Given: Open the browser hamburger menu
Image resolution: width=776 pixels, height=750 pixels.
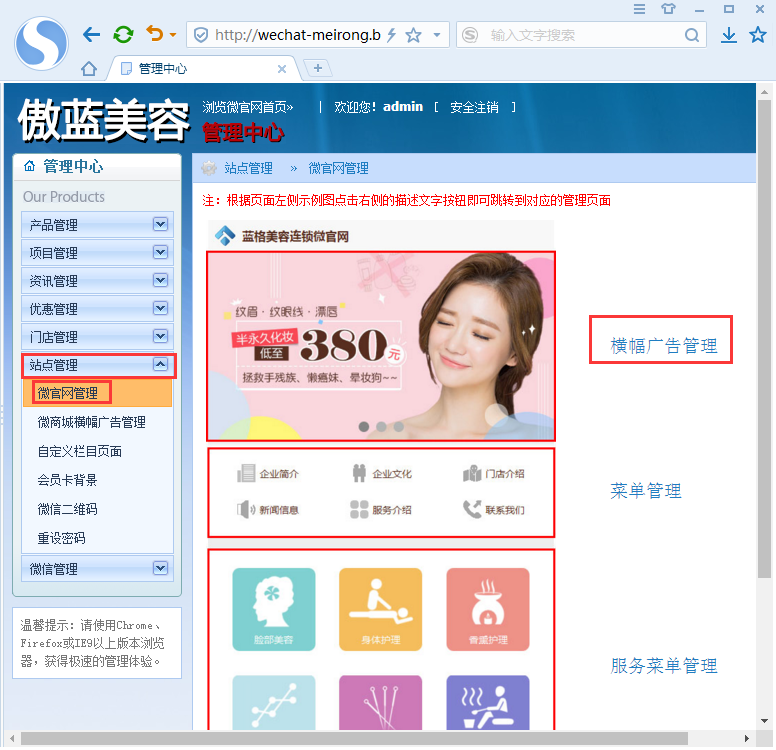Looking at the screenshot, I should click(639, 9).
